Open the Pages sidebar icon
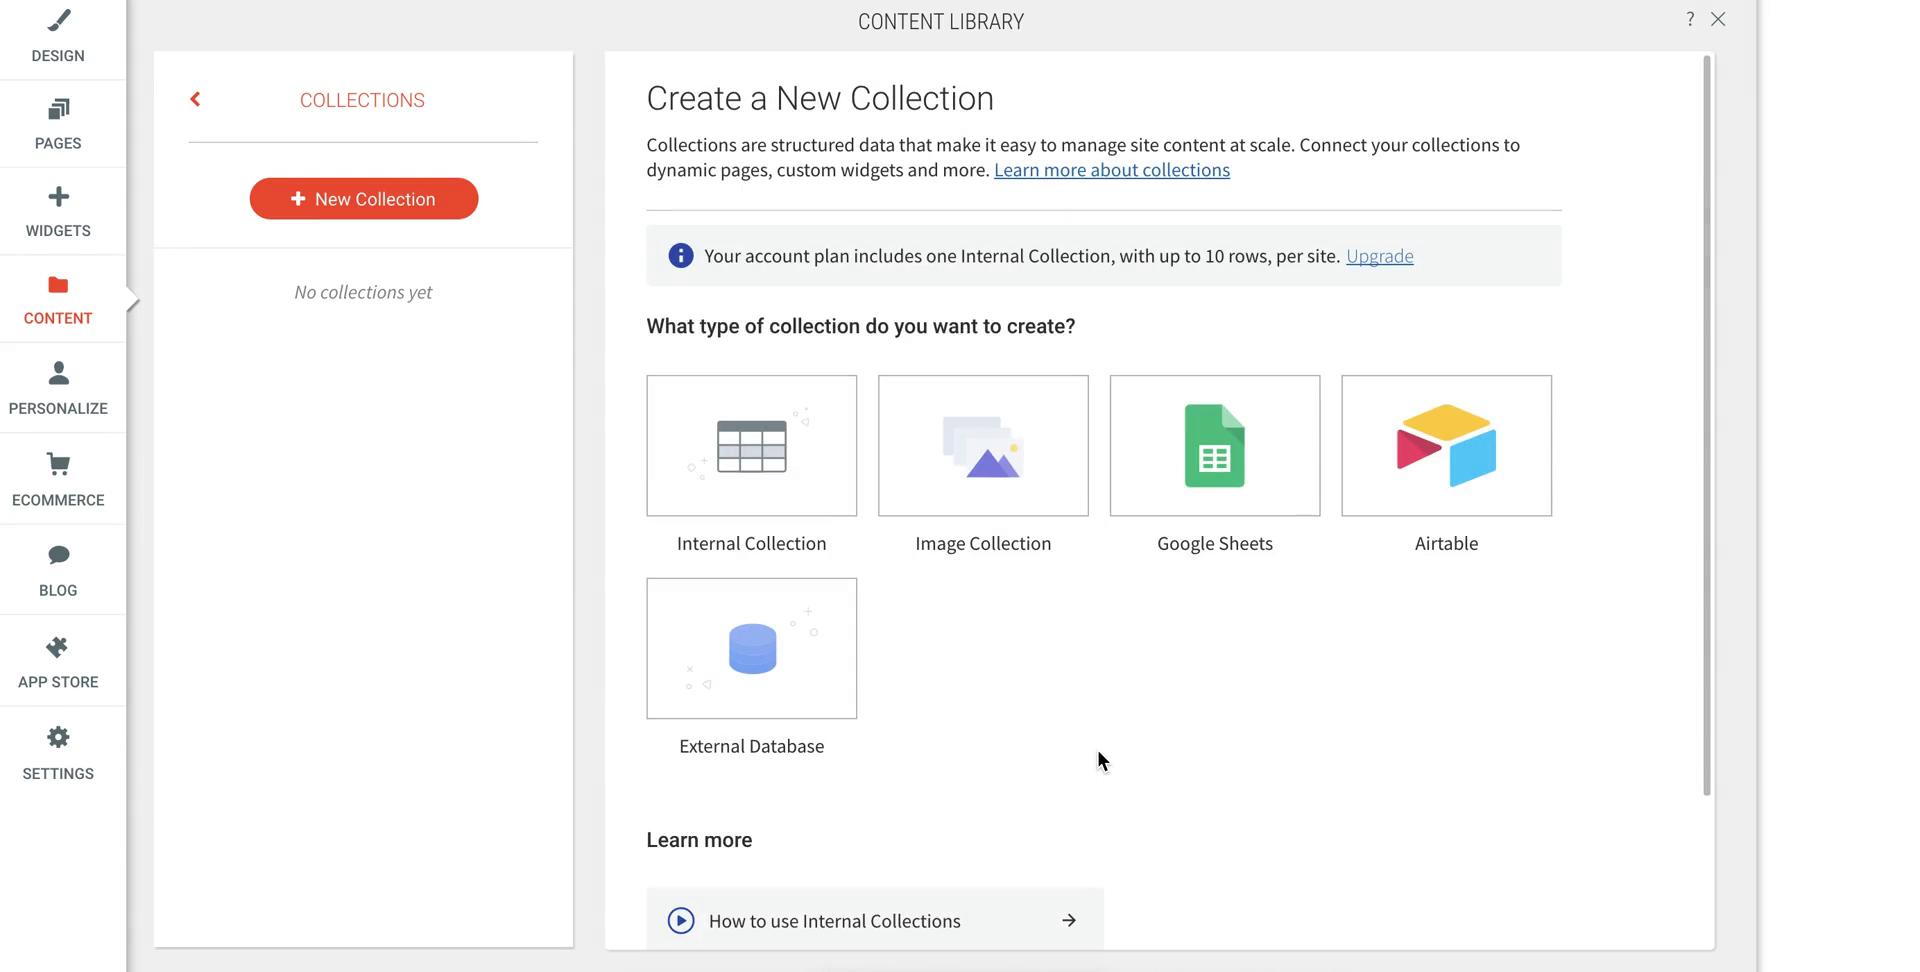The height and width of the screenshot is (972, 1920). pyautogui.click(x=59, y=109)
